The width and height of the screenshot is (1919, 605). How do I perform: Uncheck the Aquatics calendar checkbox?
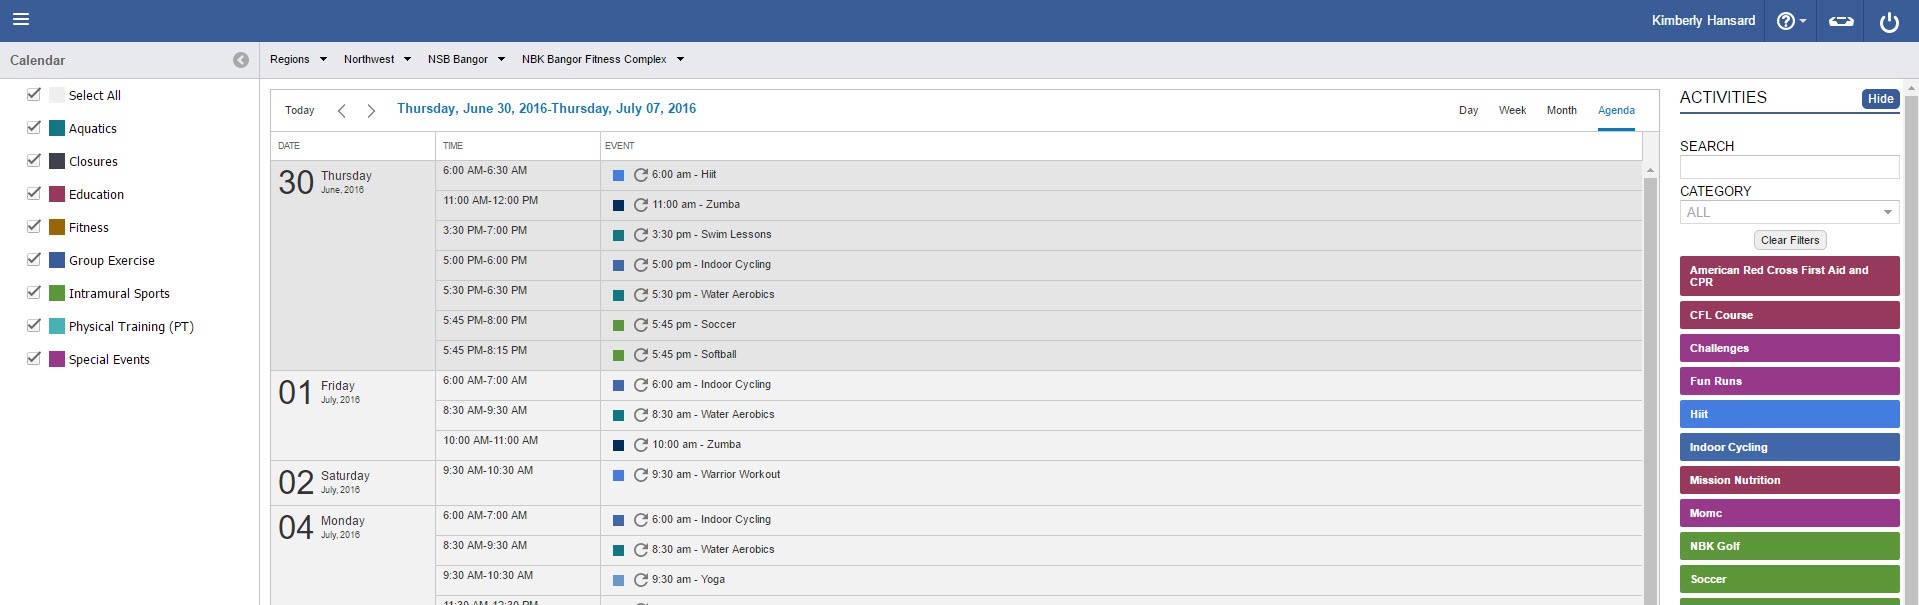[34, 127]
